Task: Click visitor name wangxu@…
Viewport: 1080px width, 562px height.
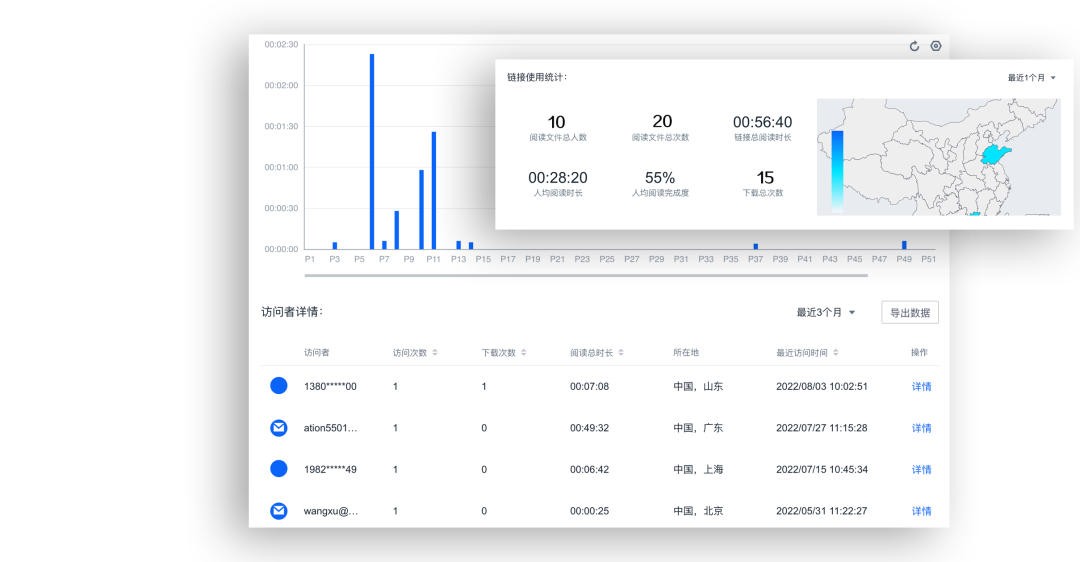Action: click(x=331, y=511)
